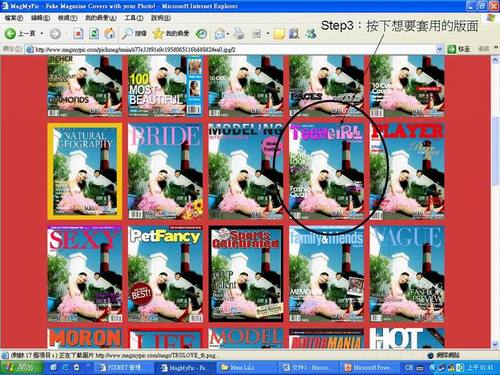Click the Mail envelope icon
Viewport: 500px width, 375px height.
tap(220, 33)
